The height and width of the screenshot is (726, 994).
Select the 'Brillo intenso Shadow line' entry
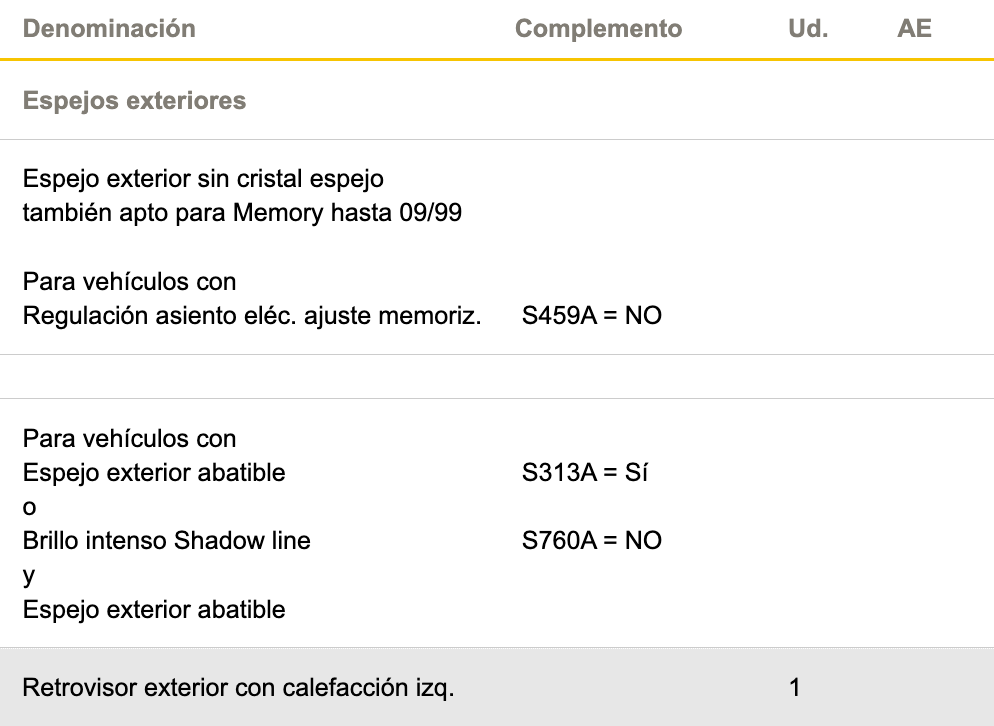[167, 541]
